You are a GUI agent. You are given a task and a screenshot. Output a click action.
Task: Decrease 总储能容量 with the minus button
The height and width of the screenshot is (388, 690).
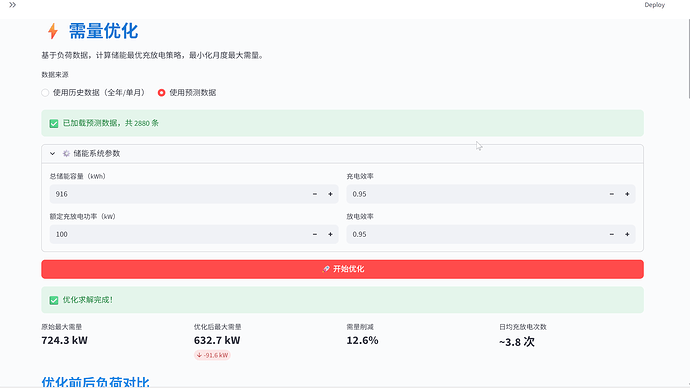[315, 194]
